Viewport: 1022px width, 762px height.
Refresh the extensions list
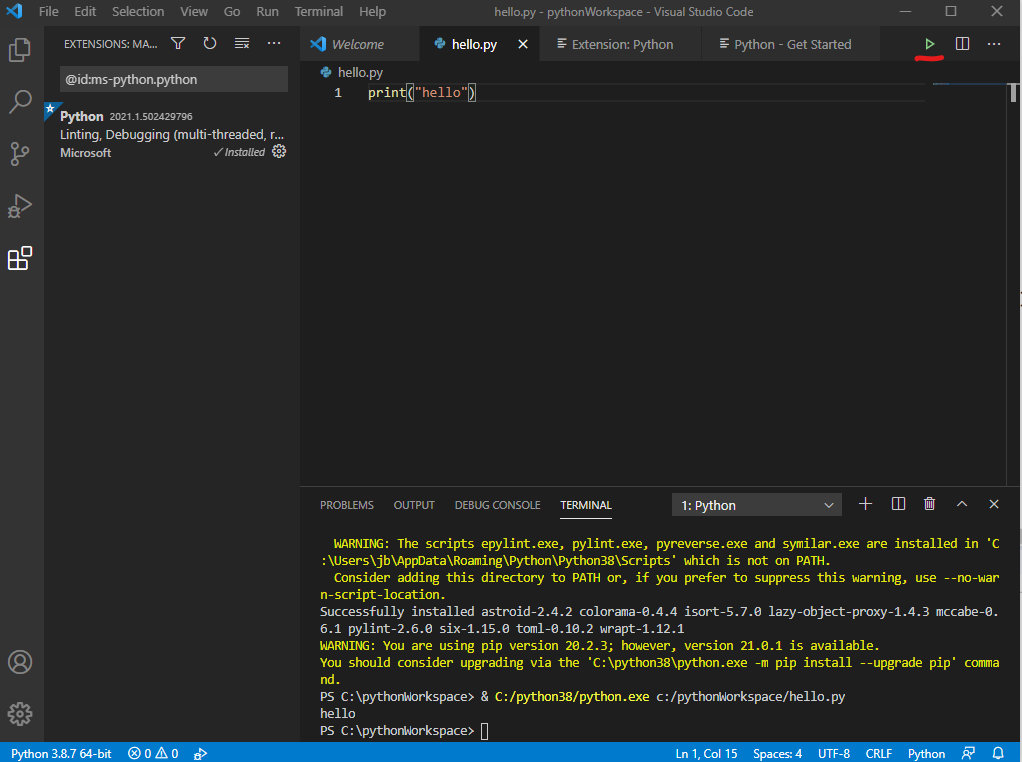pos(210,44)
